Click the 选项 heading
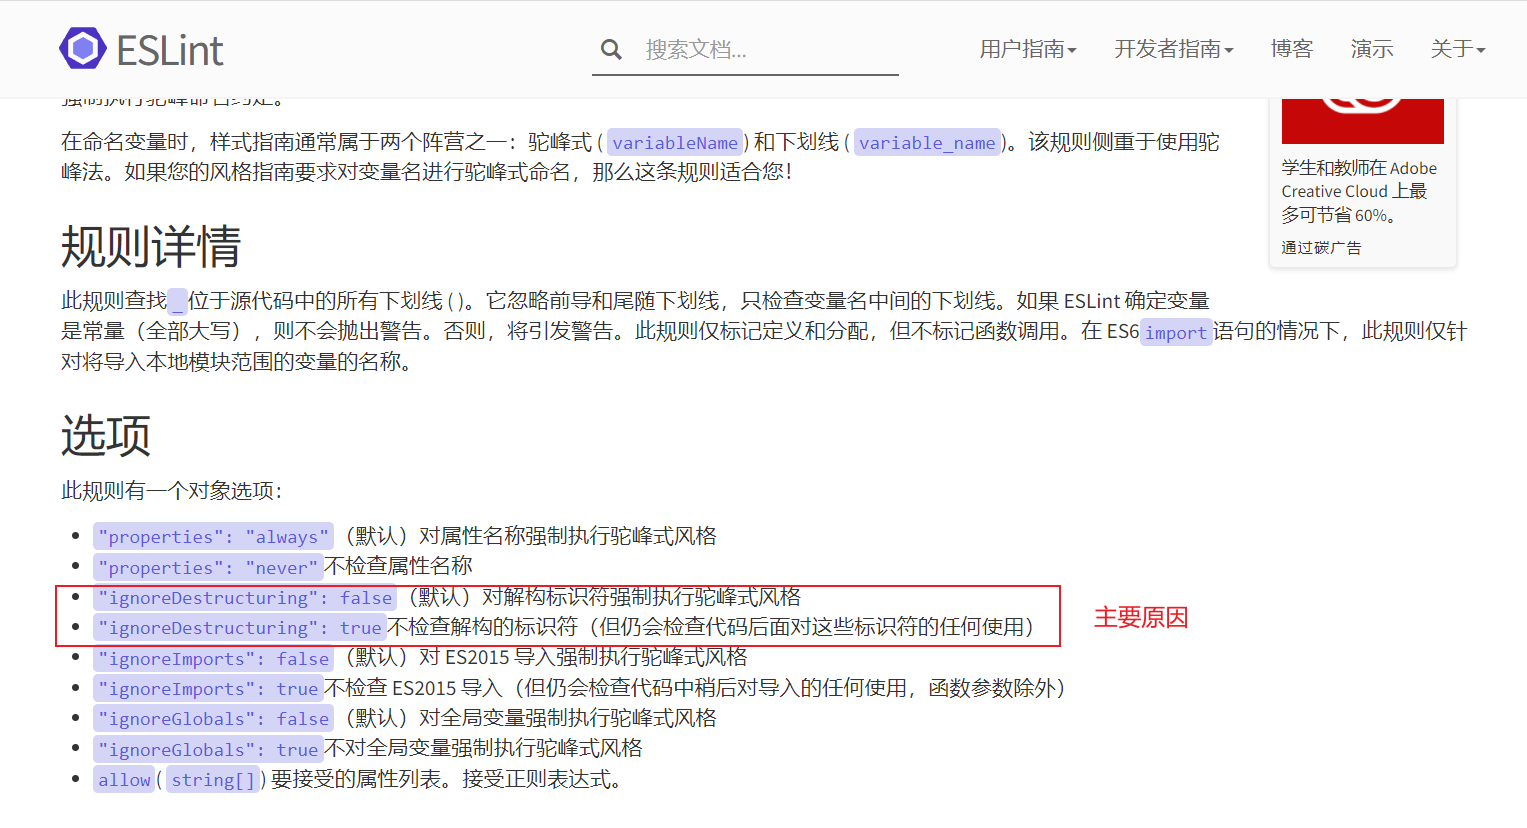The height and width of the screenshot is (828, 1527). [106, 436]
